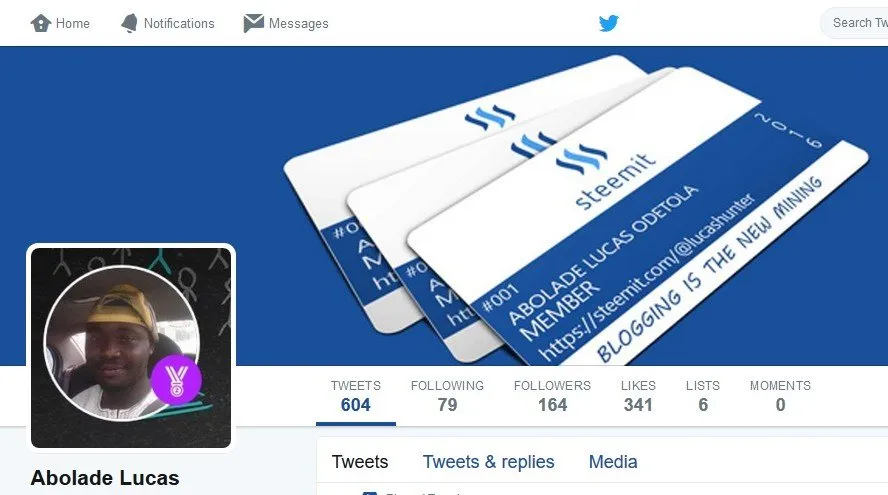
Task: Click the Home house icon
Action: [41, 23]
